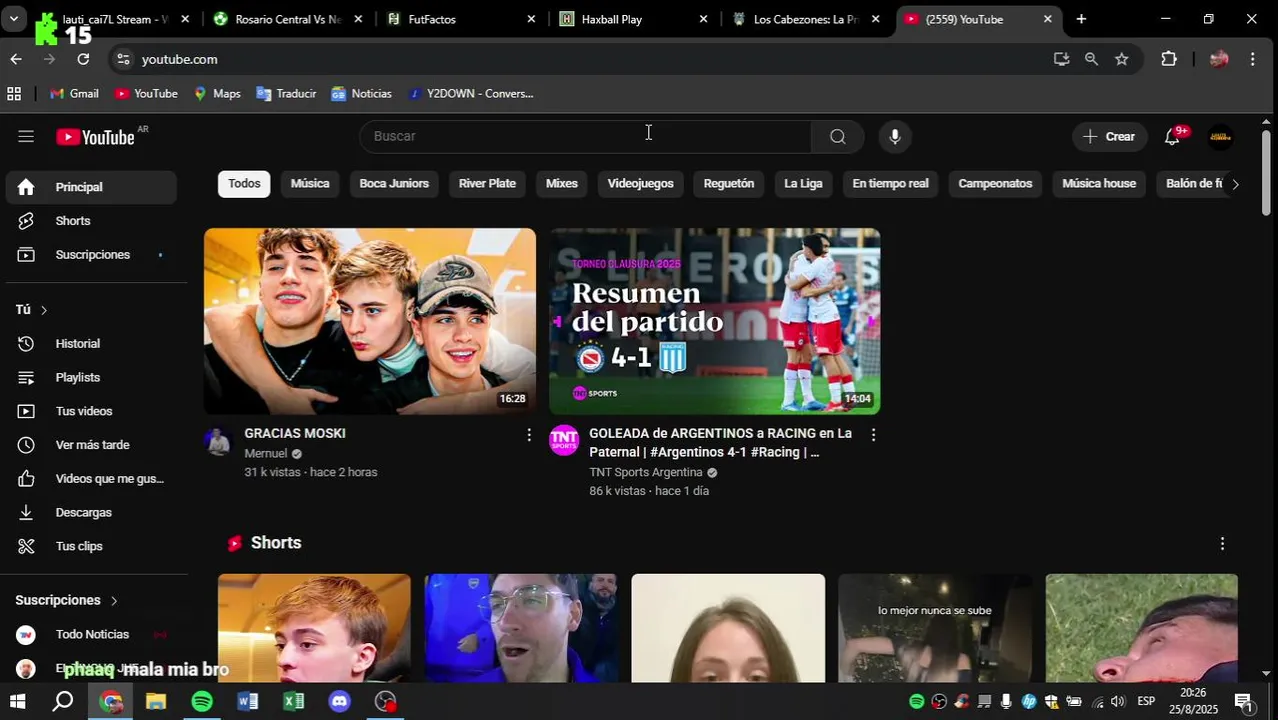
Task: Open Ver más tarde in sidebar
Action: coord(91,445)
